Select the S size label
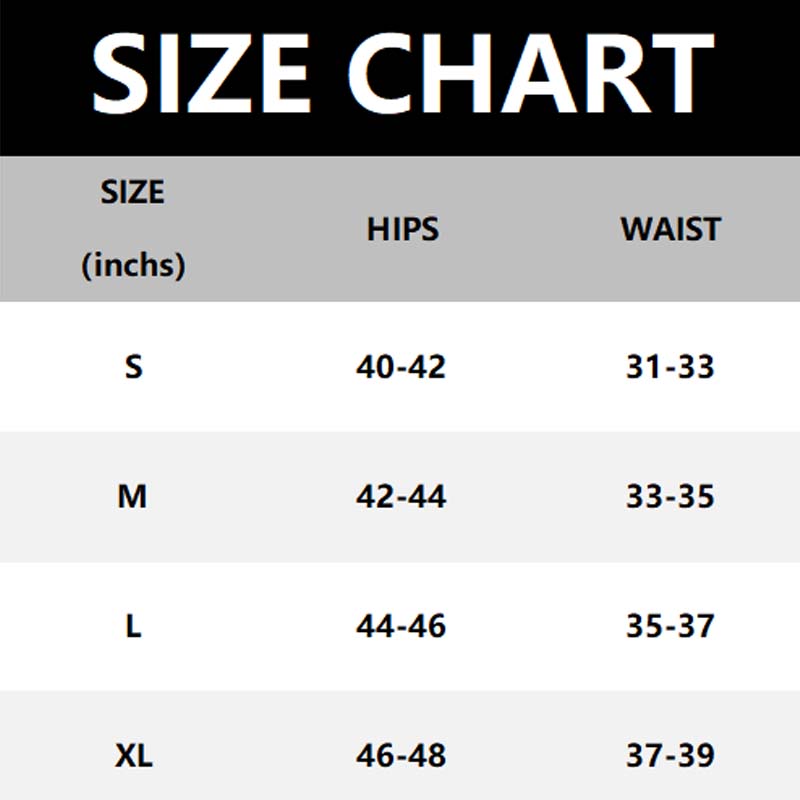Viewport: 800px width, 800px height. click(x=133, y=366)
